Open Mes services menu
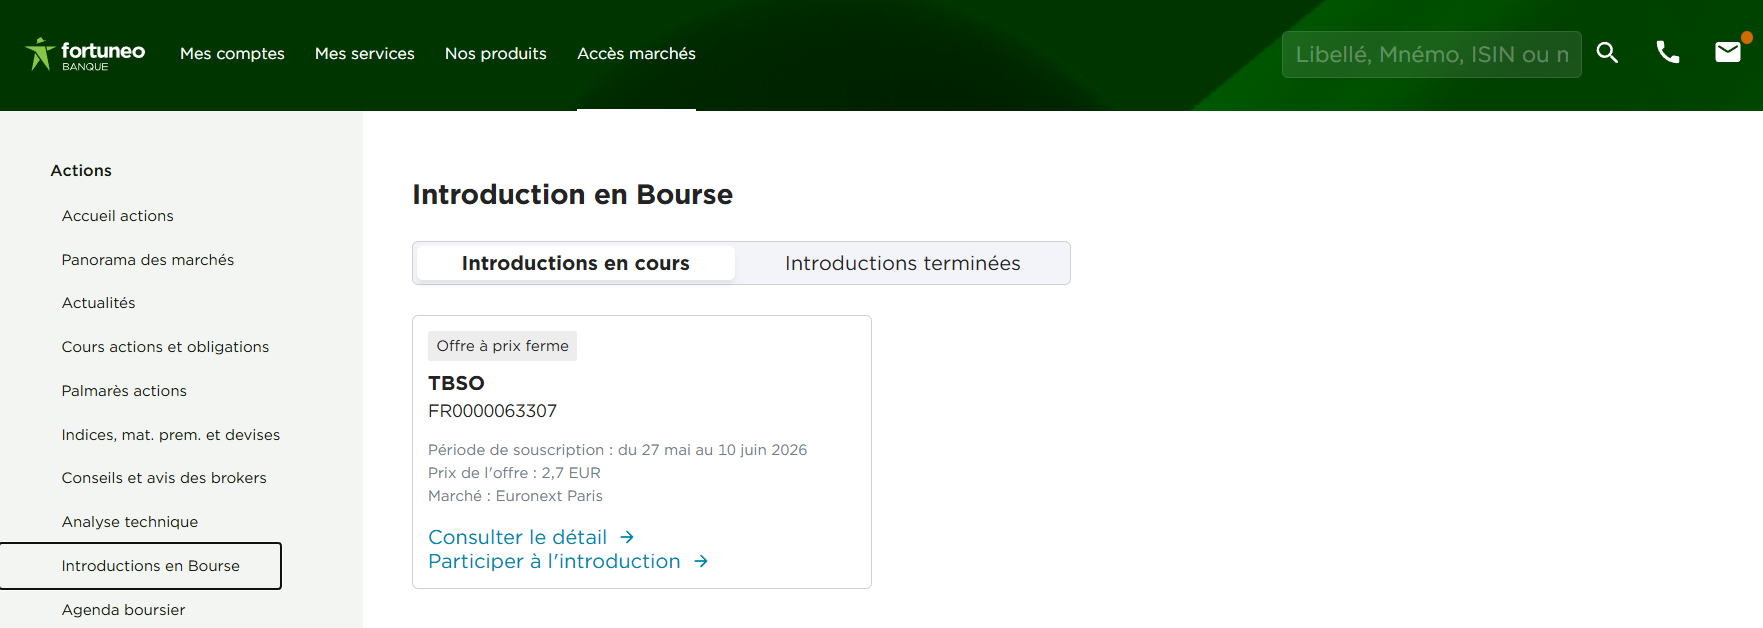This screenshot has width=1763, height=628. click(364, 54)
